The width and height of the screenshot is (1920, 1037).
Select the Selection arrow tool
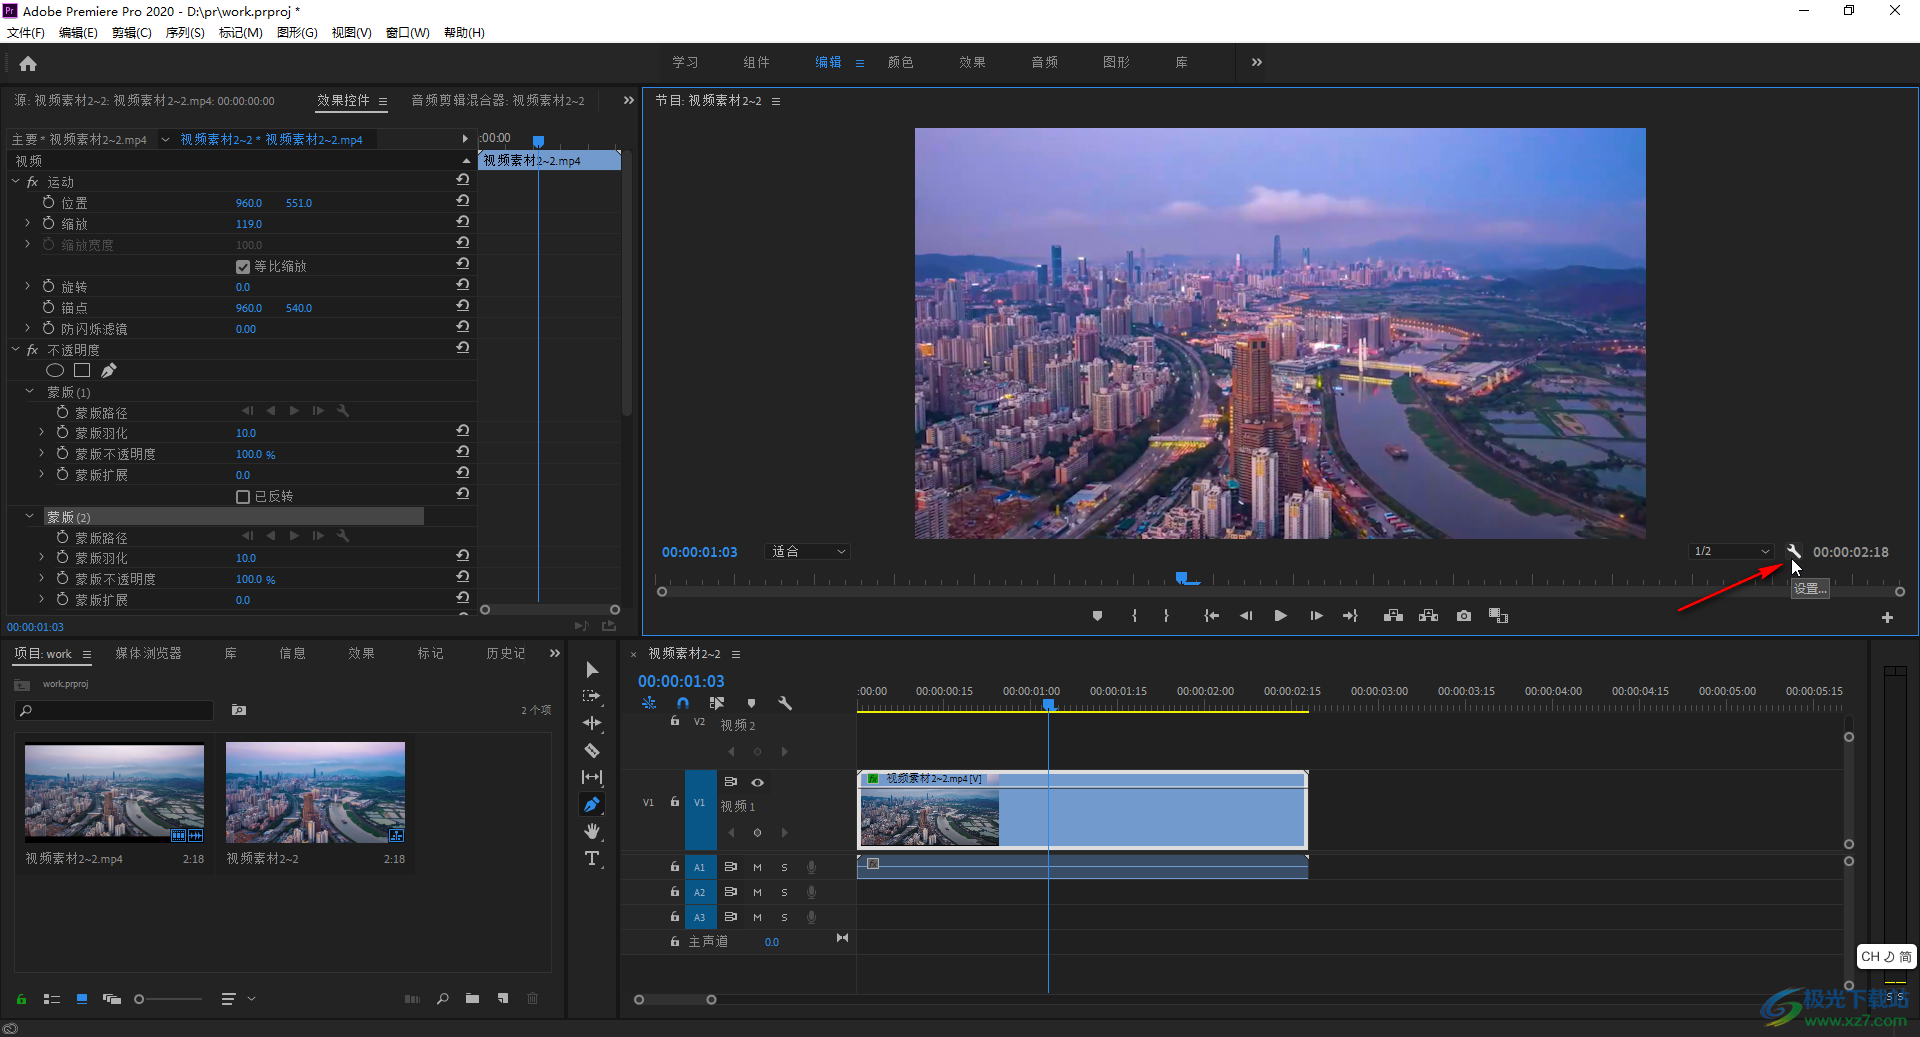pos(592,669)
